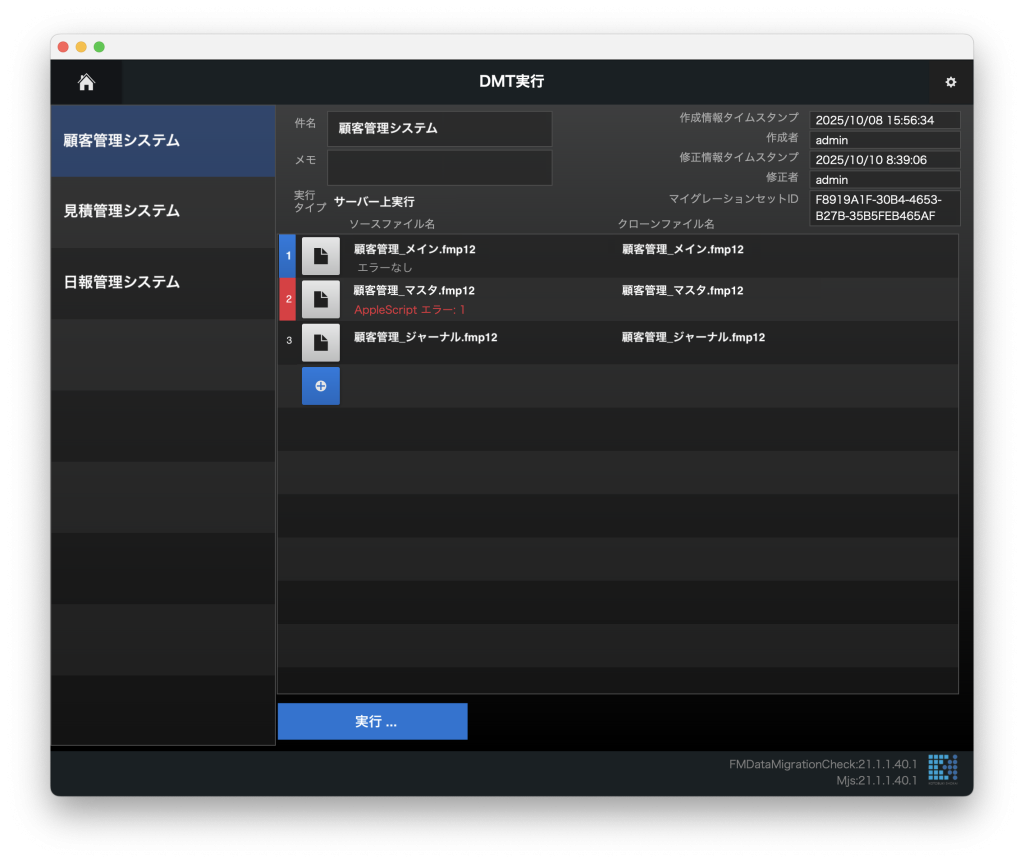Click file icon for 顧客管理_メイン.fmp12 row
This screenshot has width=1024, height=863.
(x=321, y=256)
